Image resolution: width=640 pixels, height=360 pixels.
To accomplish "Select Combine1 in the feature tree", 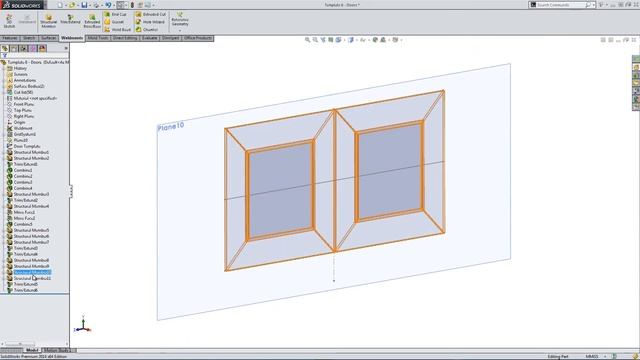I will pyautogui.click(x=22, y=170).
